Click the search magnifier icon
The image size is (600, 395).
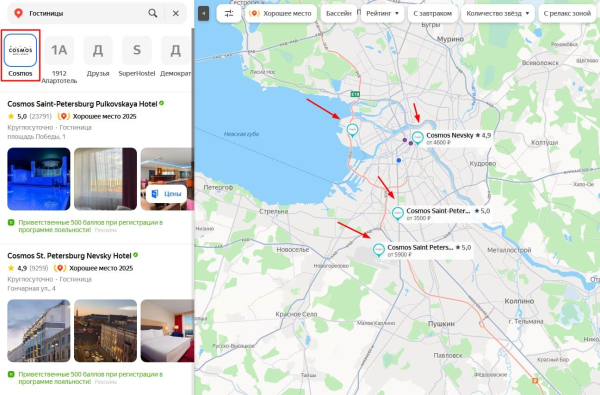point(153,13)
